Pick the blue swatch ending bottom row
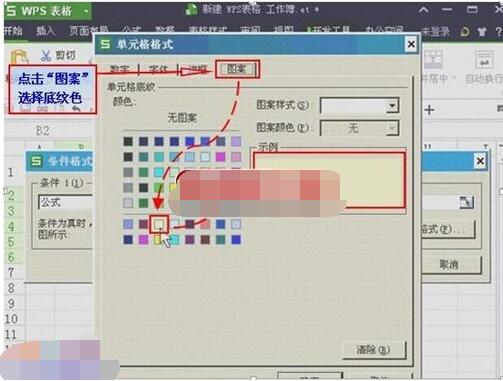The width and height of the screenshot is (503, 381). tap(236, 239)
